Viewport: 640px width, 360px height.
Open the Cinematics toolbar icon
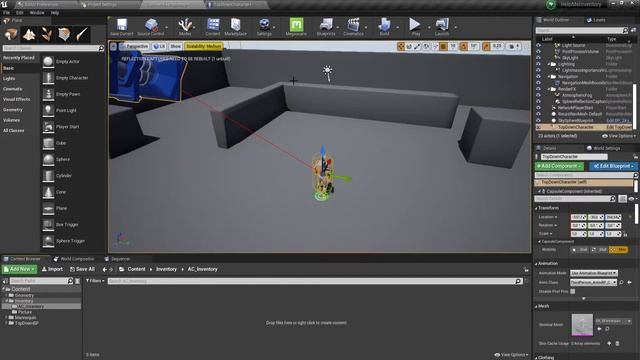(x=353, y=25)
